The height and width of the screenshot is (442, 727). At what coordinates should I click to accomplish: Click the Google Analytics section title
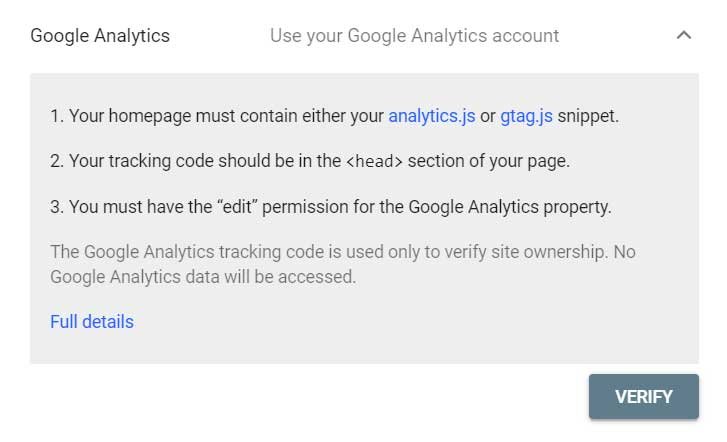(100, 36)
